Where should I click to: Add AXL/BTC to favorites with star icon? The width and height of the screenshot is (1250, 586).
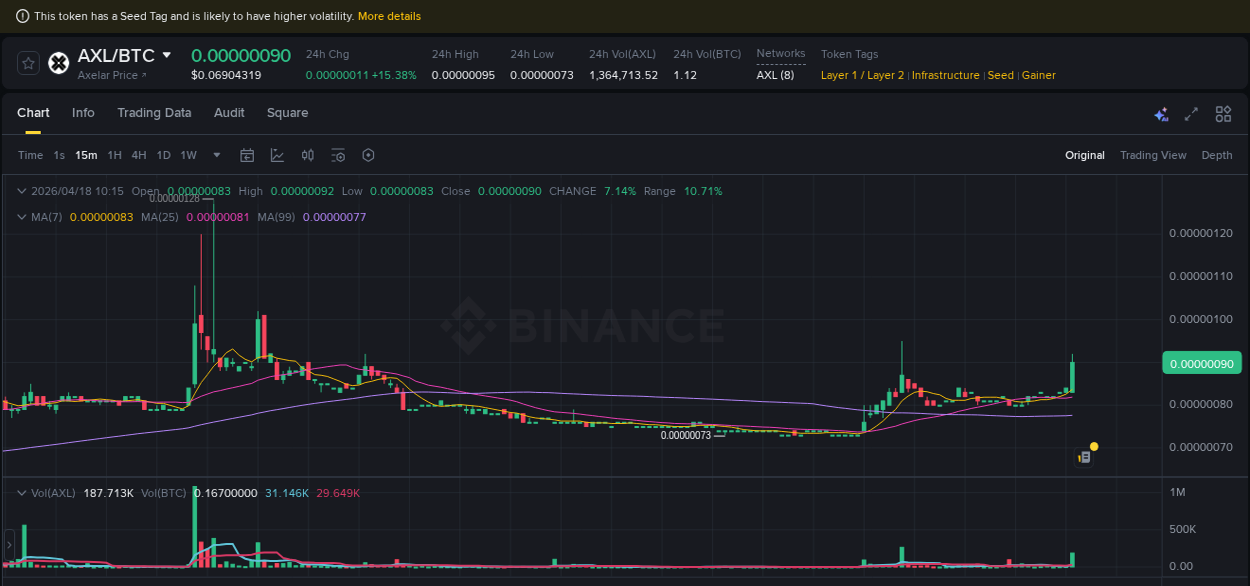pyautogui.click(x=29, y=63)
